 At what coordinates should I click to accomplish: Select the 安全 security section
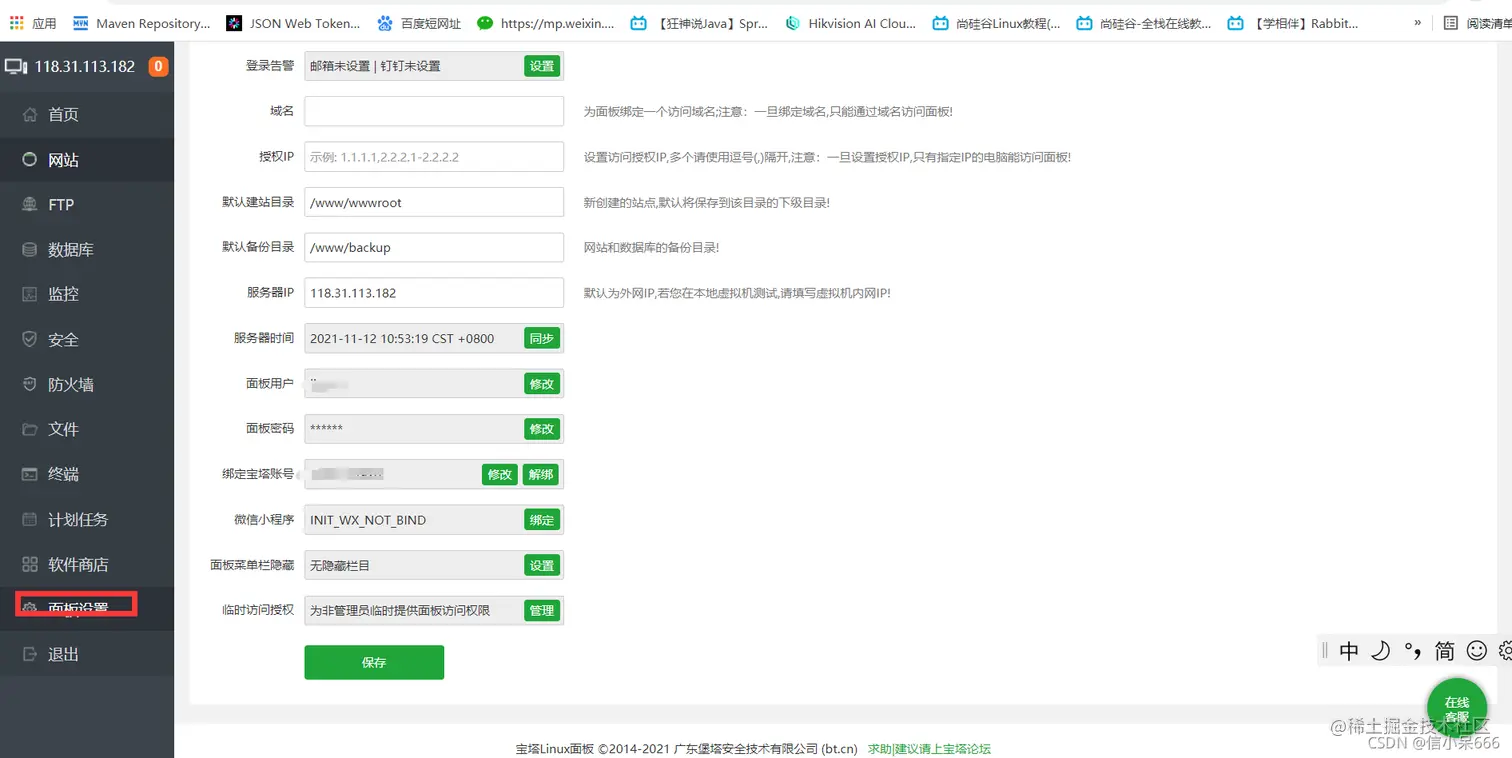click(62, 339)
